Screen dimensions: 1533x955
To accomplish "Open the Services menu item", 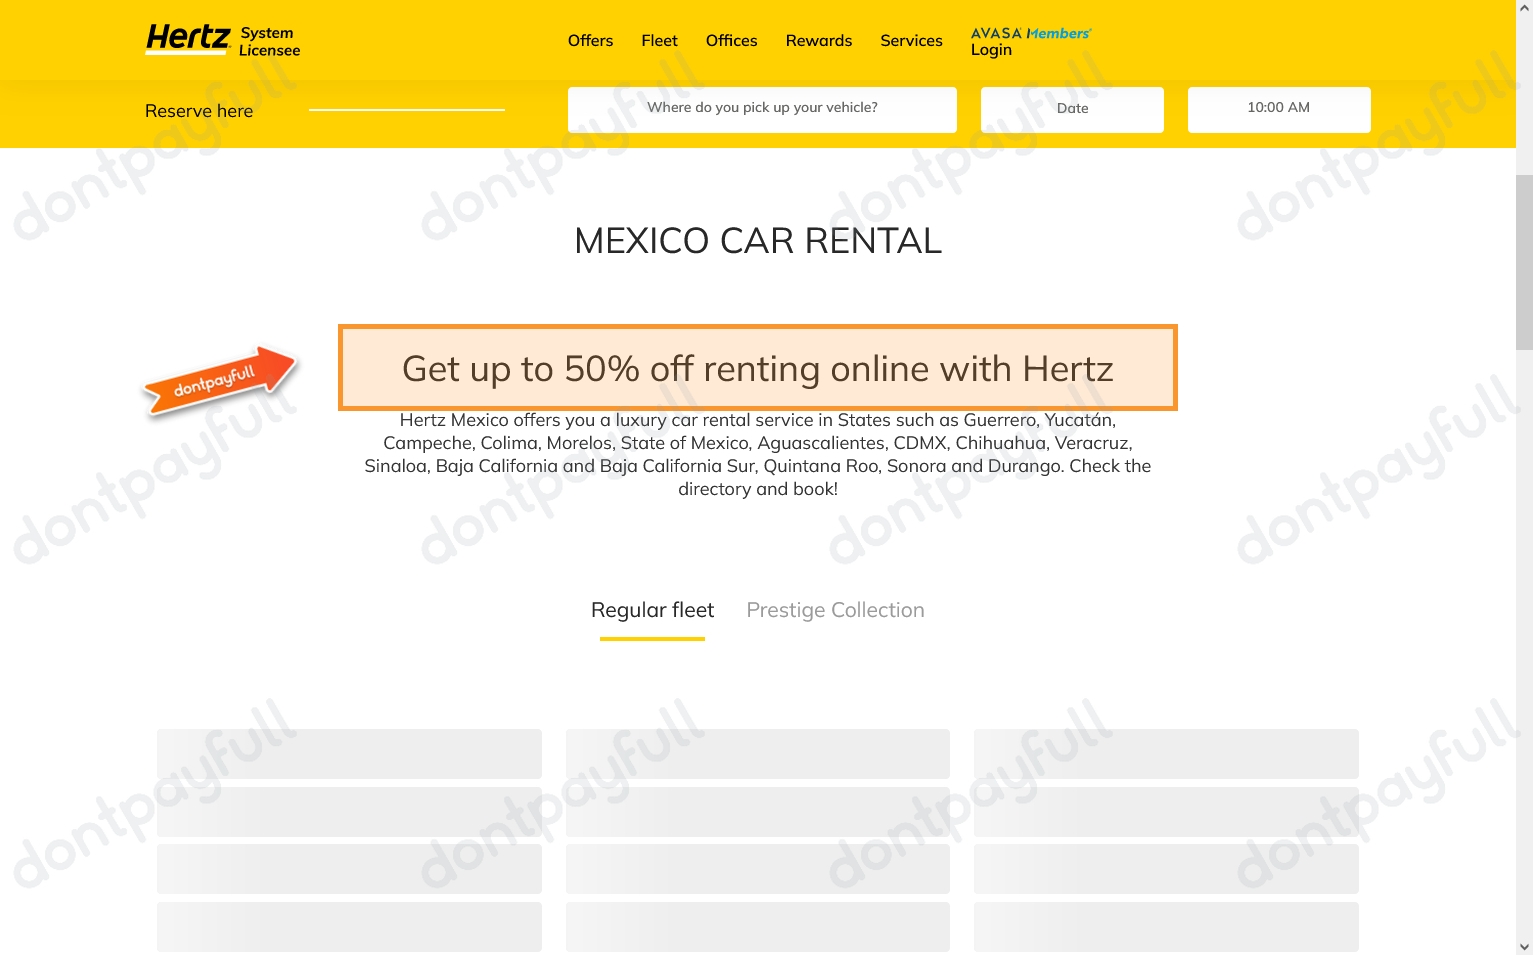I will point(911,41).
